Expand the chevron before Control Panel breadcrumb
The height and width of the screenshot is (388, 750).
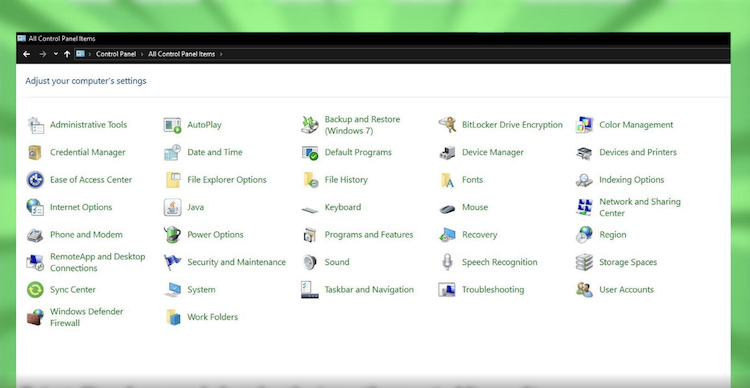90,54
